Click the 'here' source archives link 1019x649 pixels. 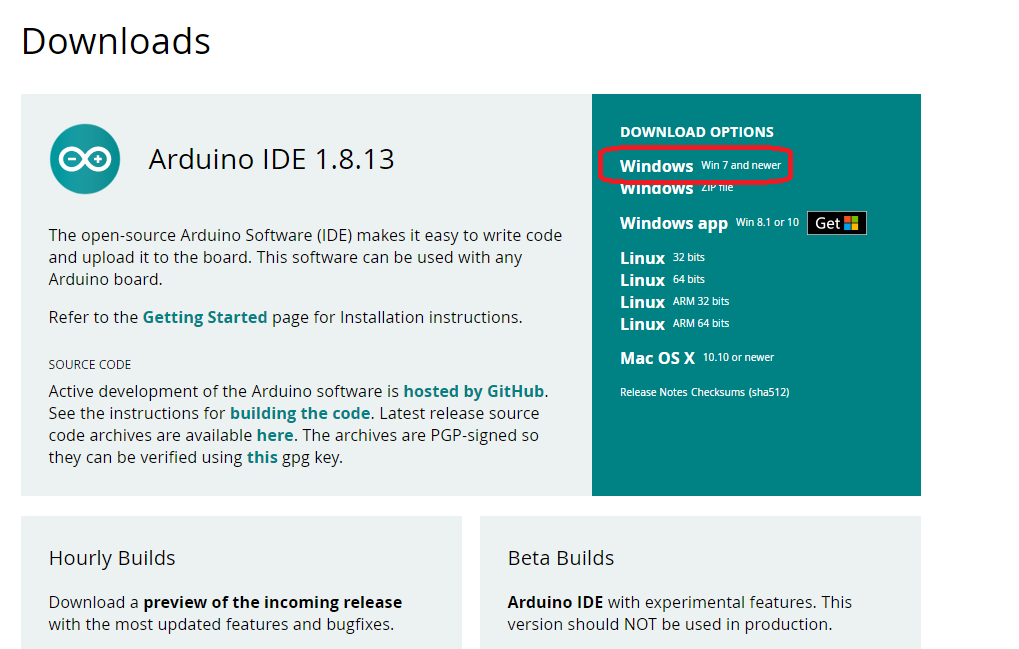(x=275, y=435)
